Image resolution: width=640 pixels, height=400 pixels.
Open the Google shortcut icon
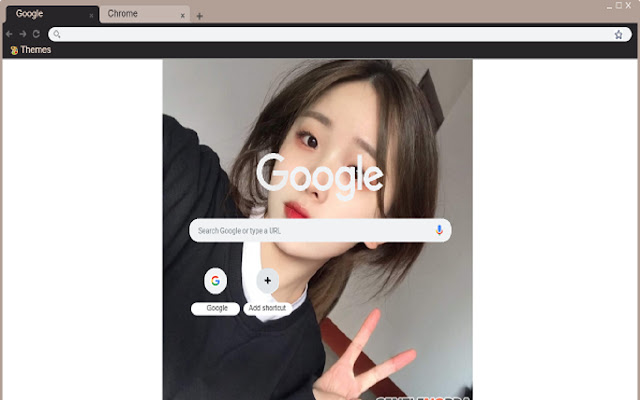pos(216,281)
